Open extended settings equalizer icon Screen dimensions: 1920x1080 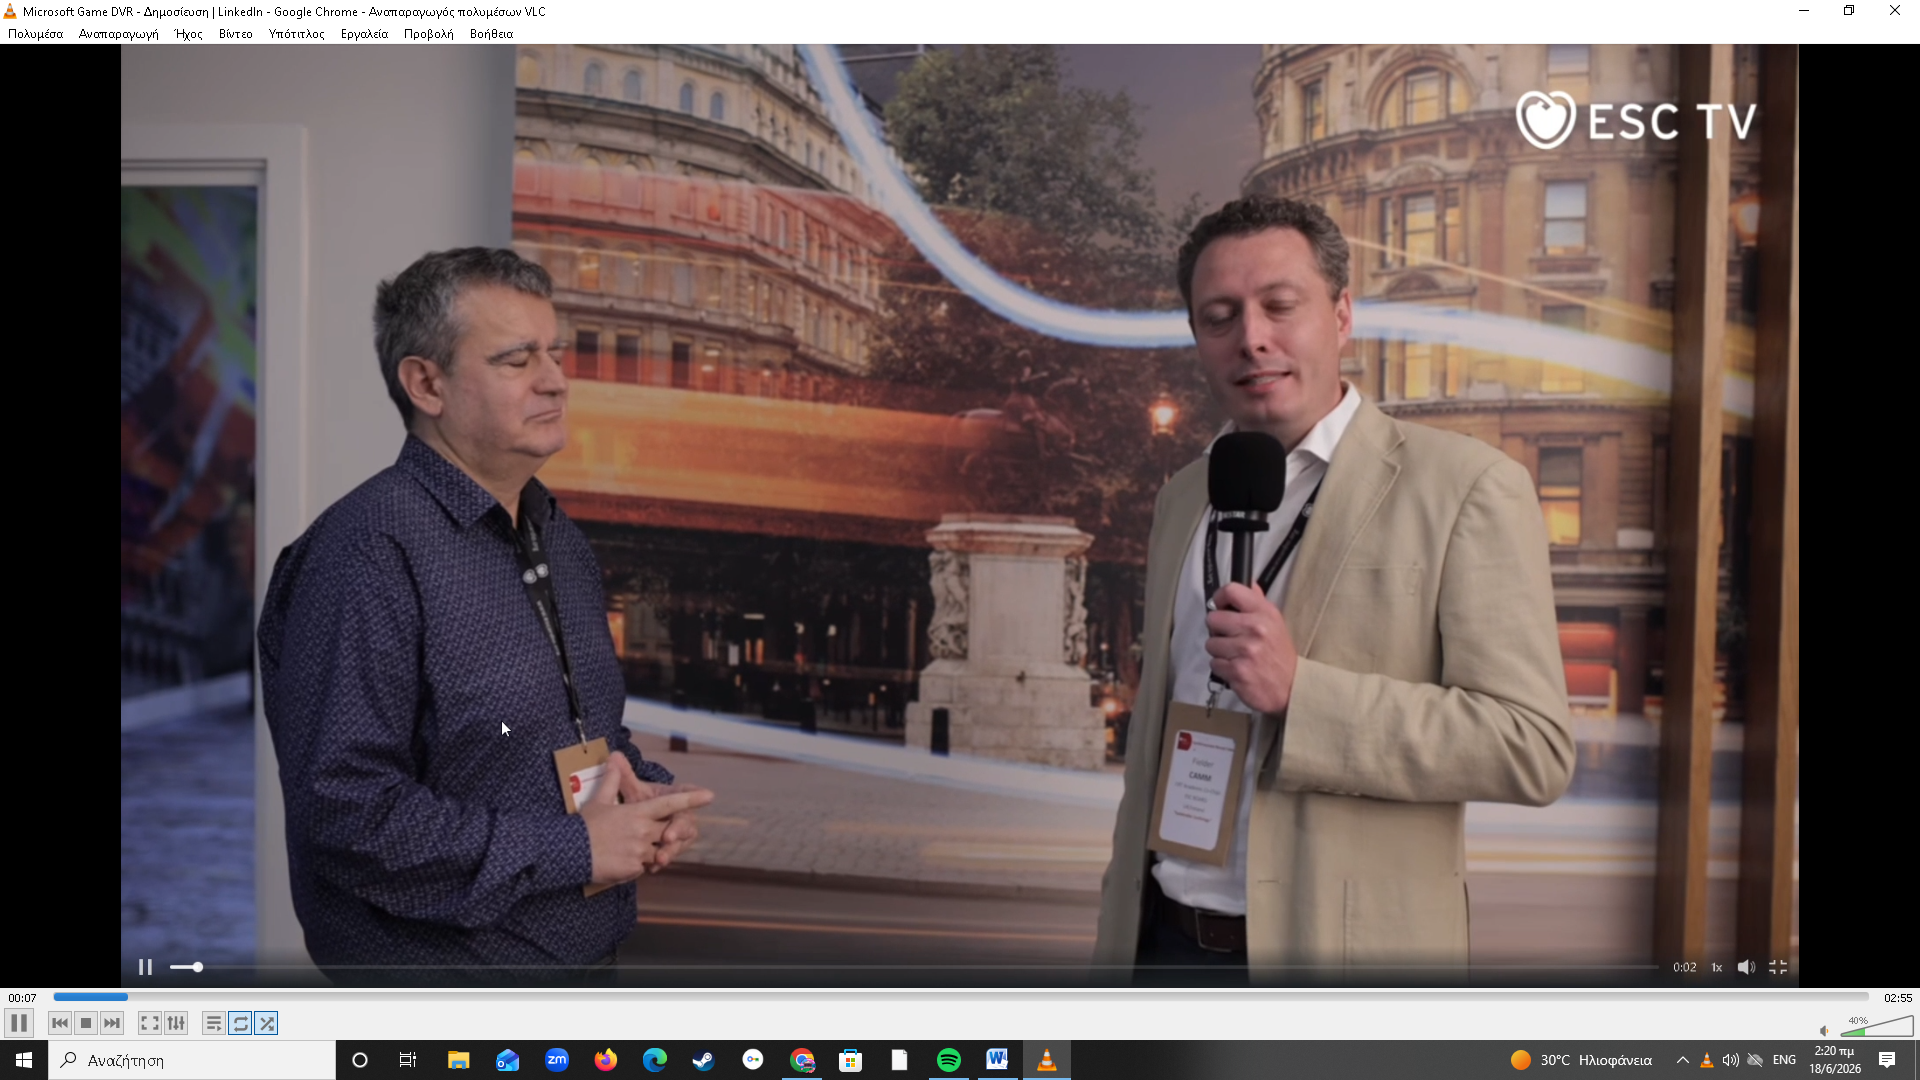[176, 1023]
